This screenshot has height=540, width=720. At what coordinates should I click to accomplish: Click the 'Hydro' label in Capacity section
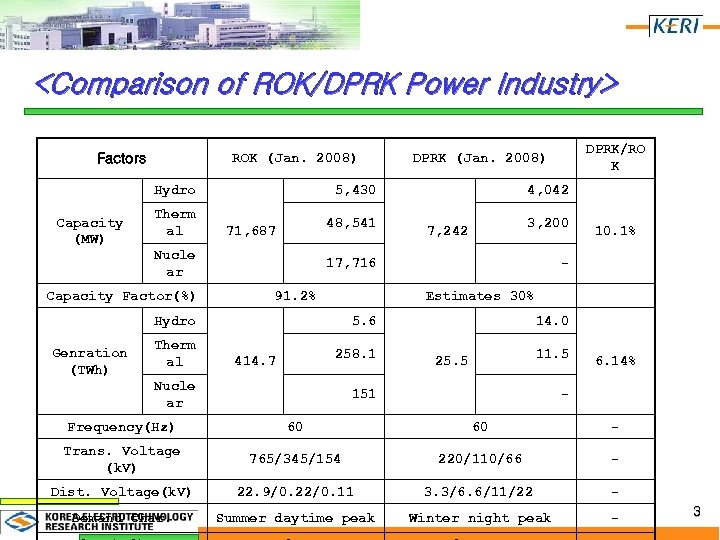[x=174, y=190]
